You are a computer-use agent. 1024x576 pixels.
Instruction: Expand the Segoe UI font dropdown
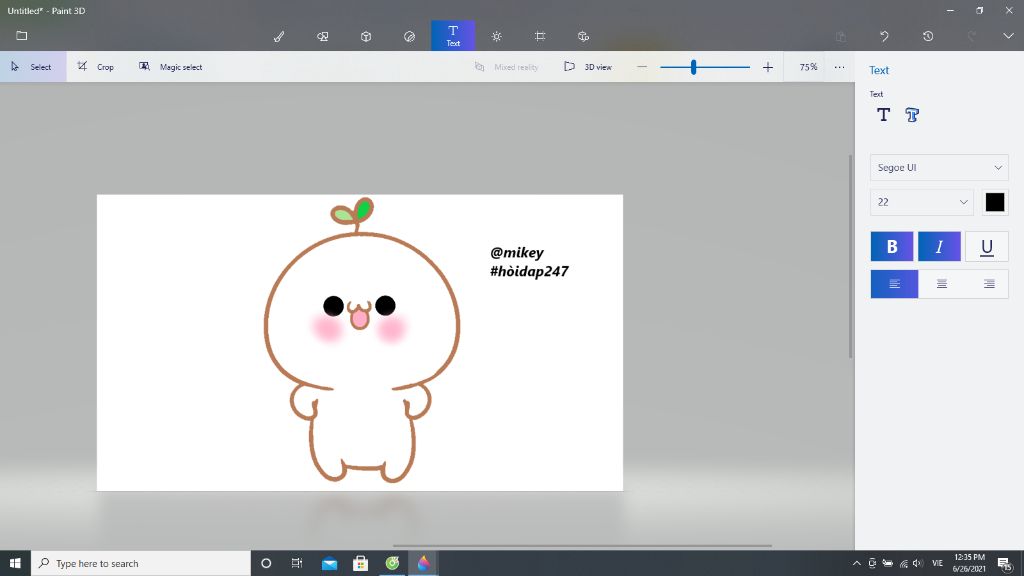point(939,168)
